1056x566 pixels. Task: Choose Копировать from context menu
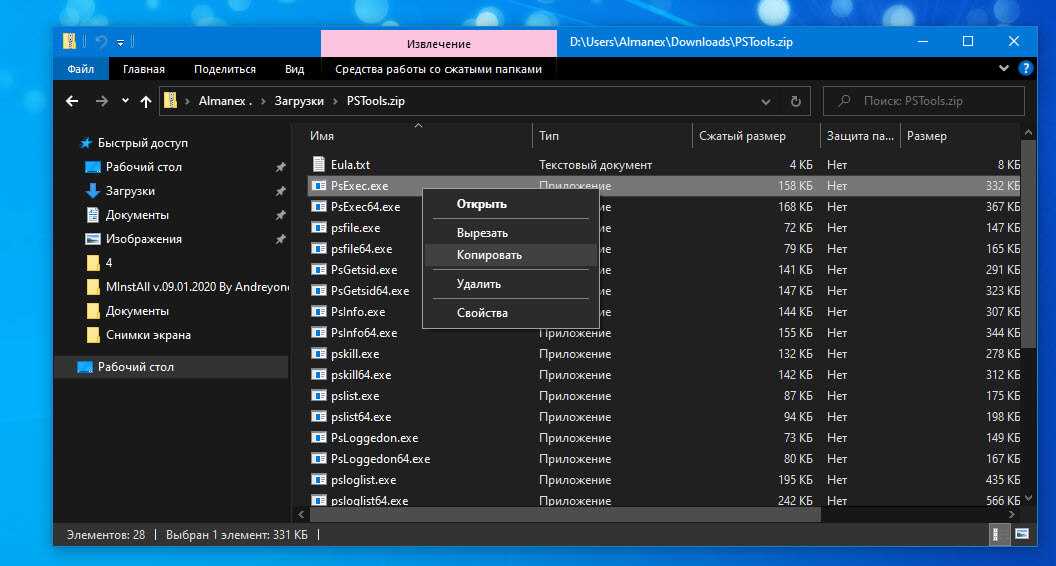(x=489, y=255)
